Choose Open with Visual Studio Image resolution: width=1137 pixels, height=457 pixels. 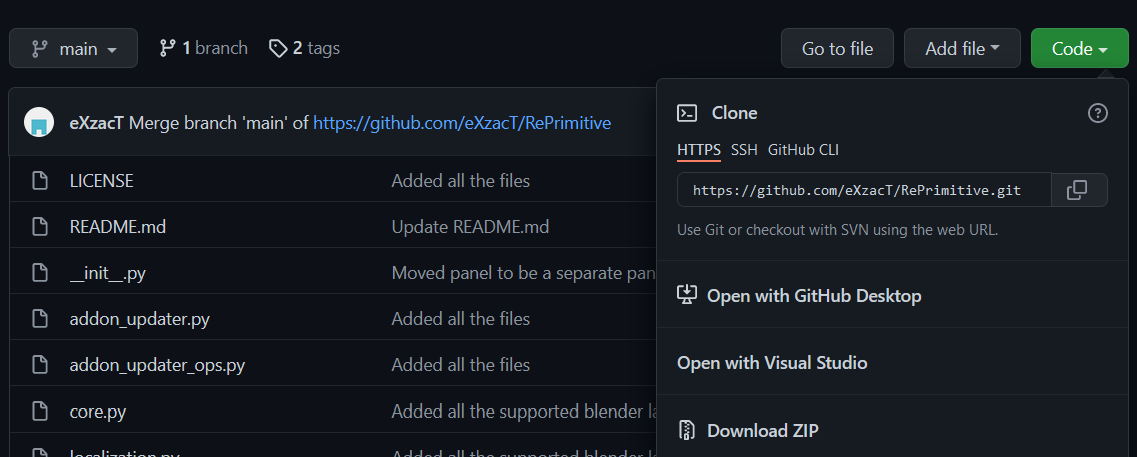coord(772,363)
